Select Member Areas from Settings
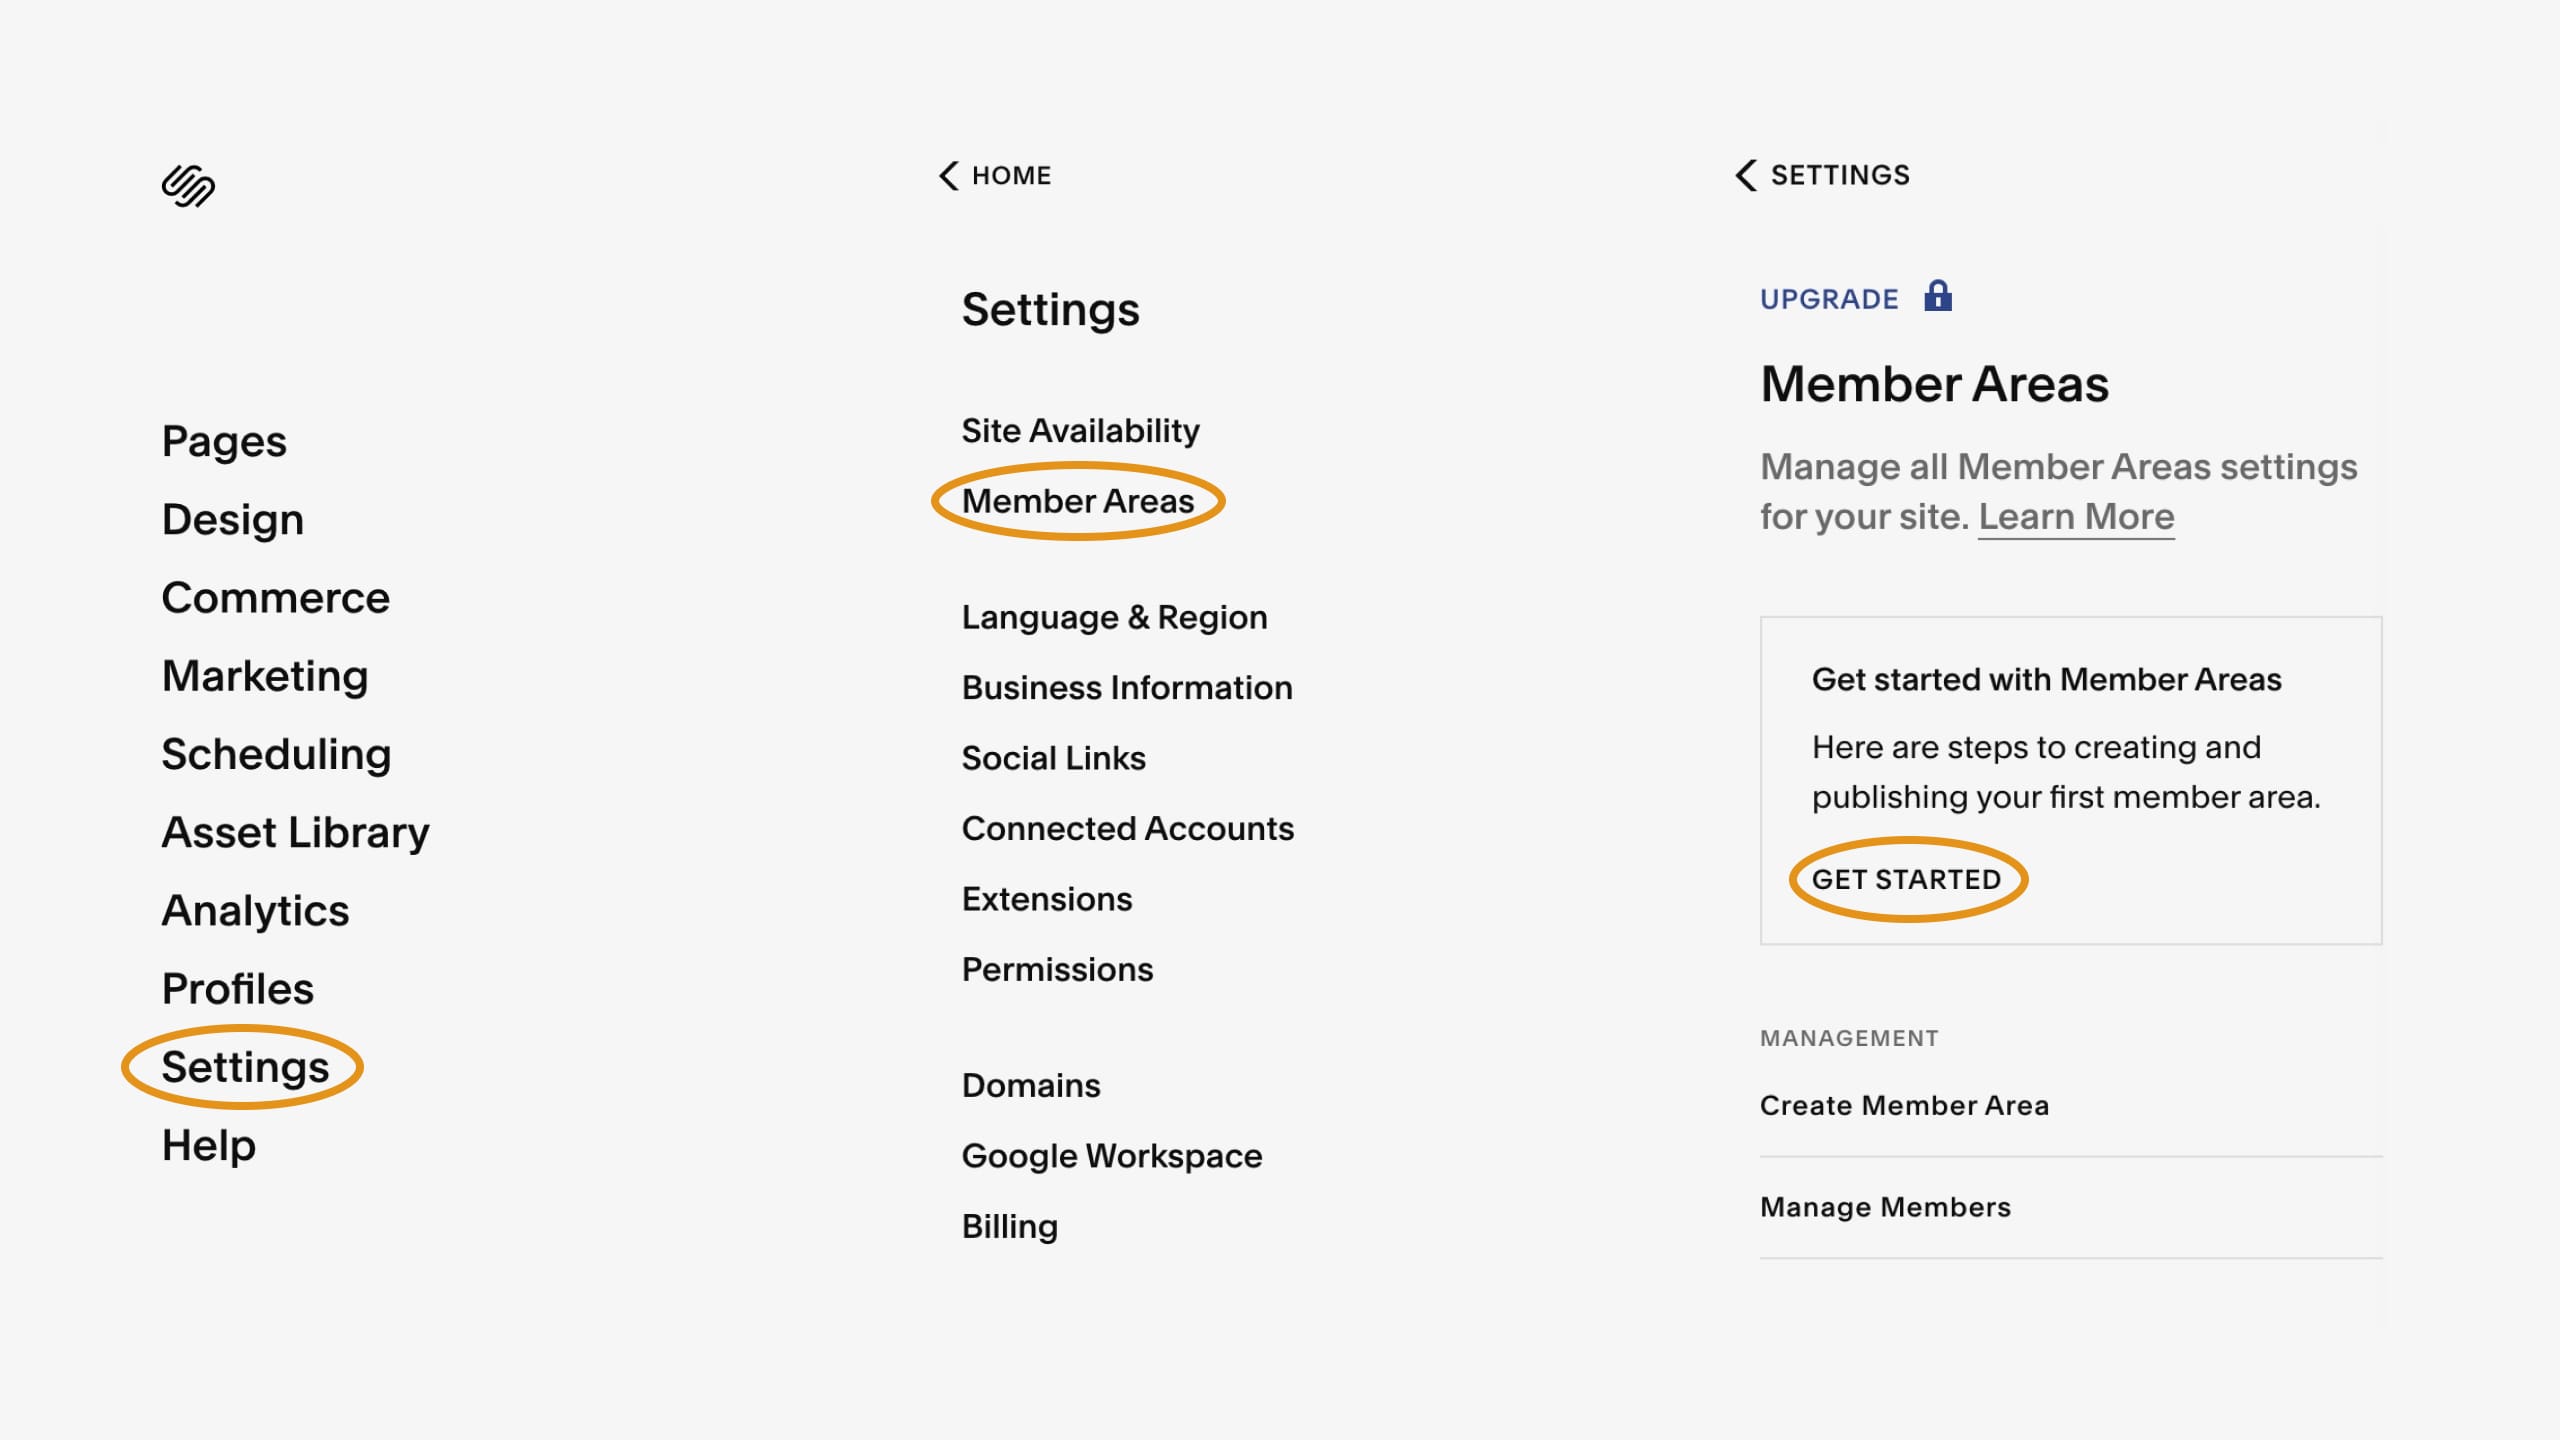This screenshot has height=1440, width=2560. click(x=1078, y=499)
